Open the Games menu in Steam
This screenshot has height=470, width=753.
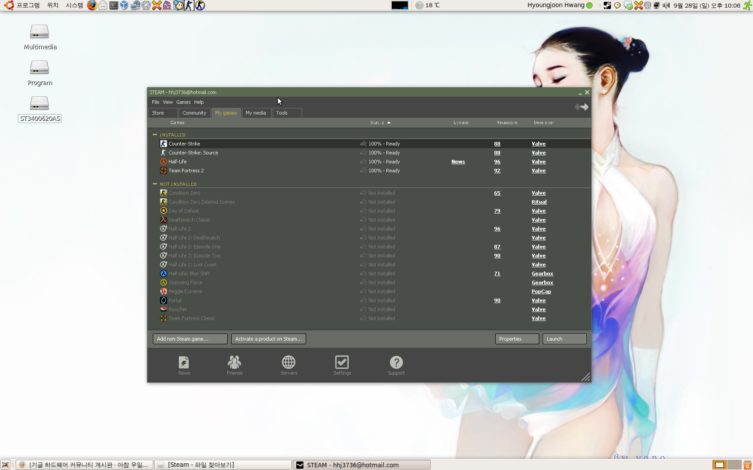point(183,102)
